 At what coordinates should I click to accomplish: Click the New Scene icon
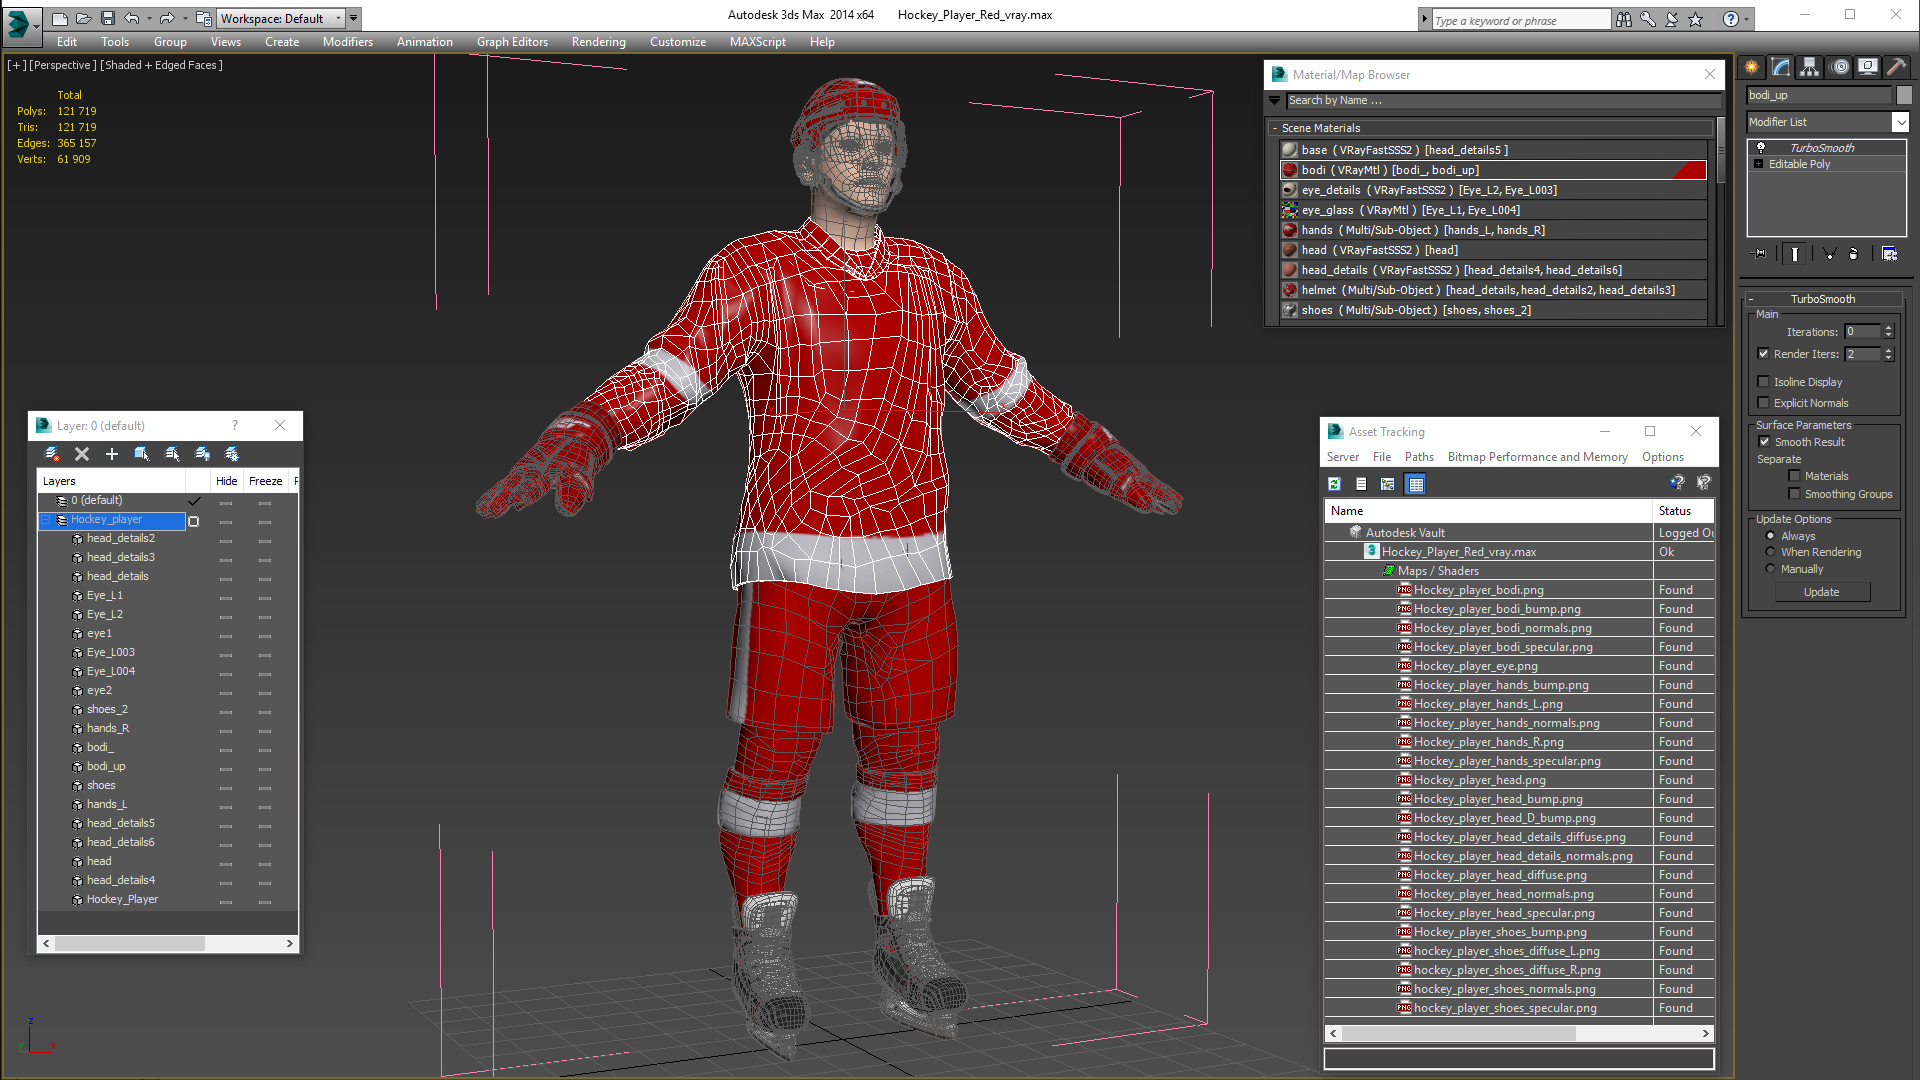click(x=60, y=19)
